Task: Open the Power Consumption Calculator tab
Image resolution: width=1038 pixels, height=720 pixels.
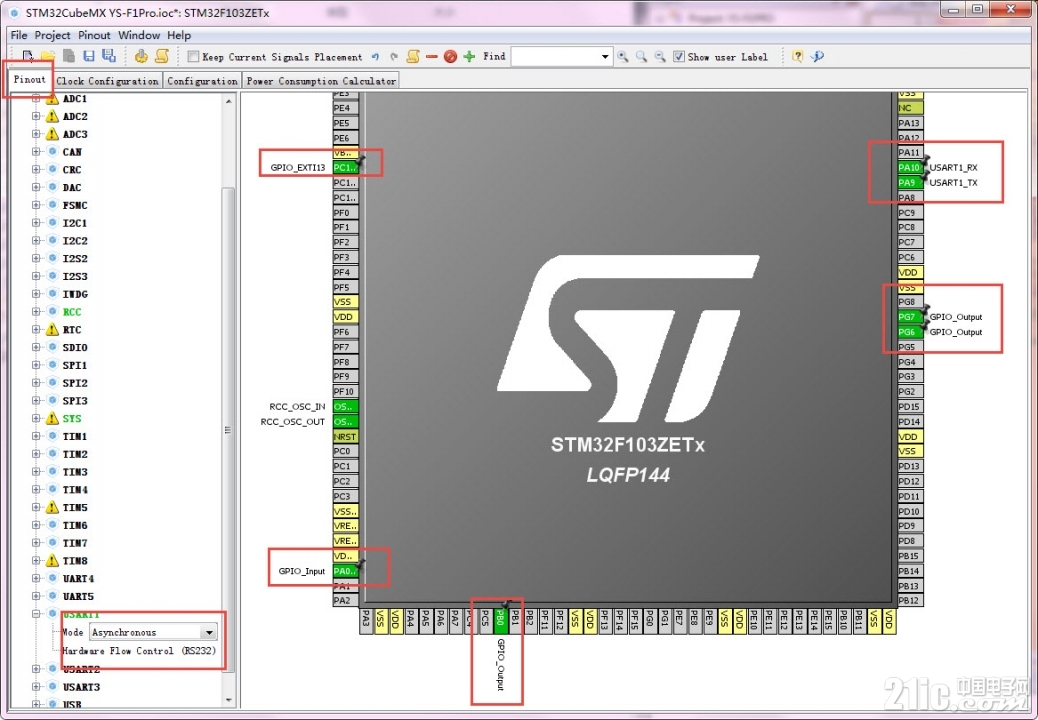Action: [321, 81]
